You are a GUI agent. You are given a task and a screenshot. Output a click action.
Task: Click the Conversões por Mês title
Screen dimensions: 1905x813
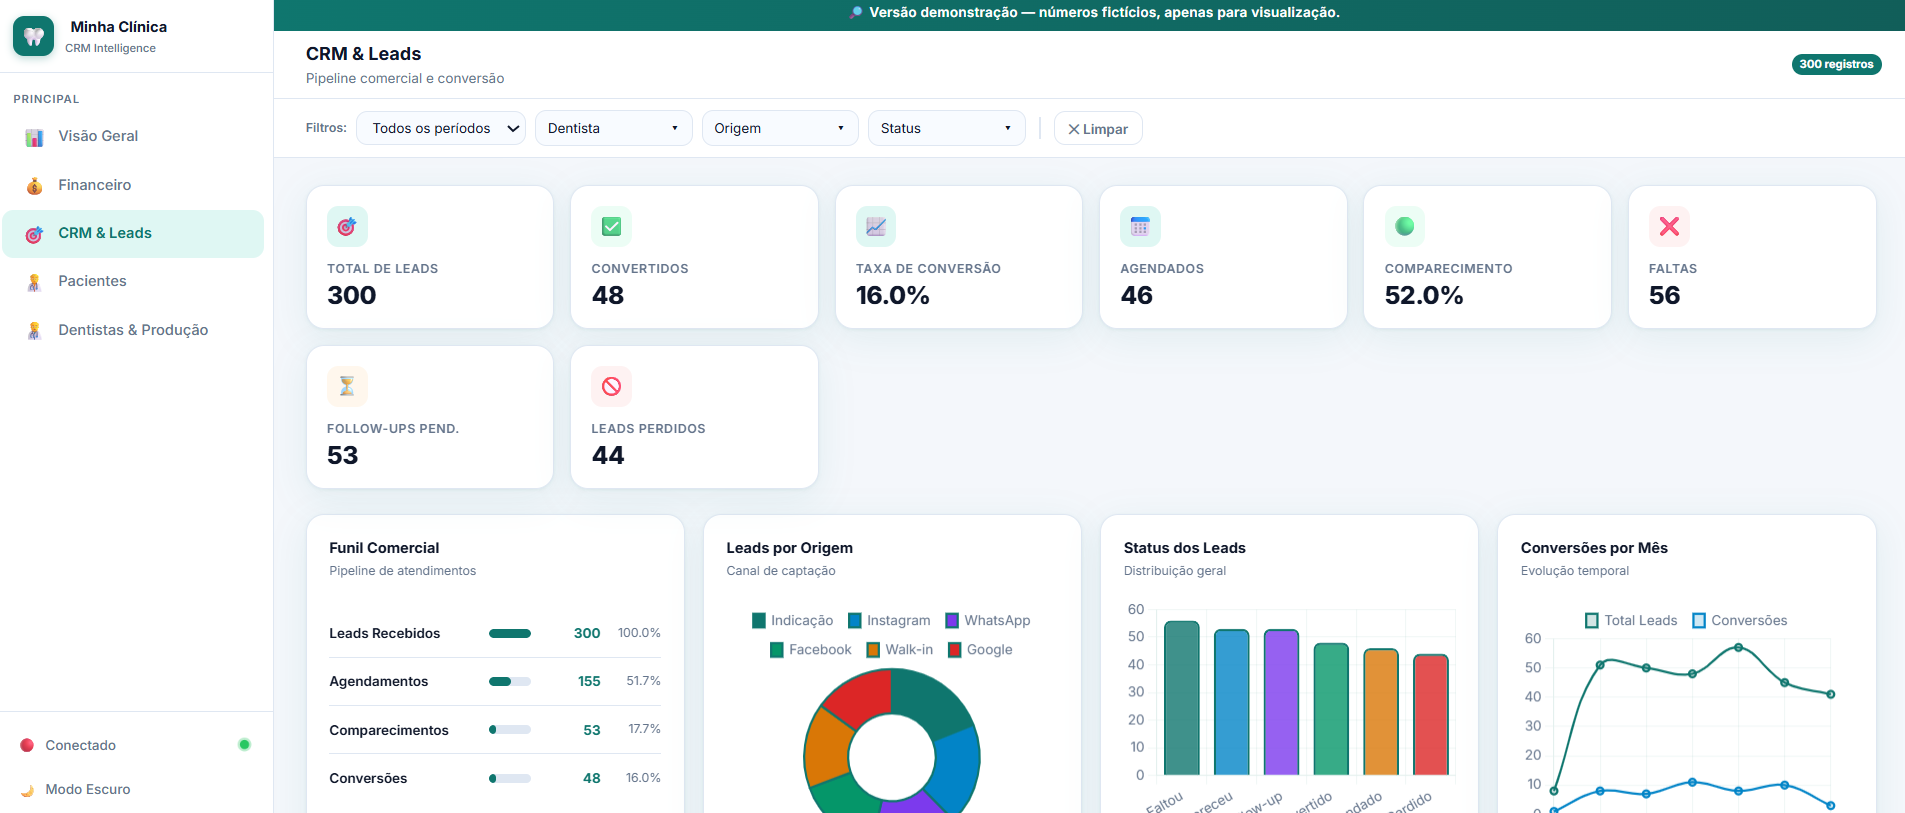point(1594,548)
